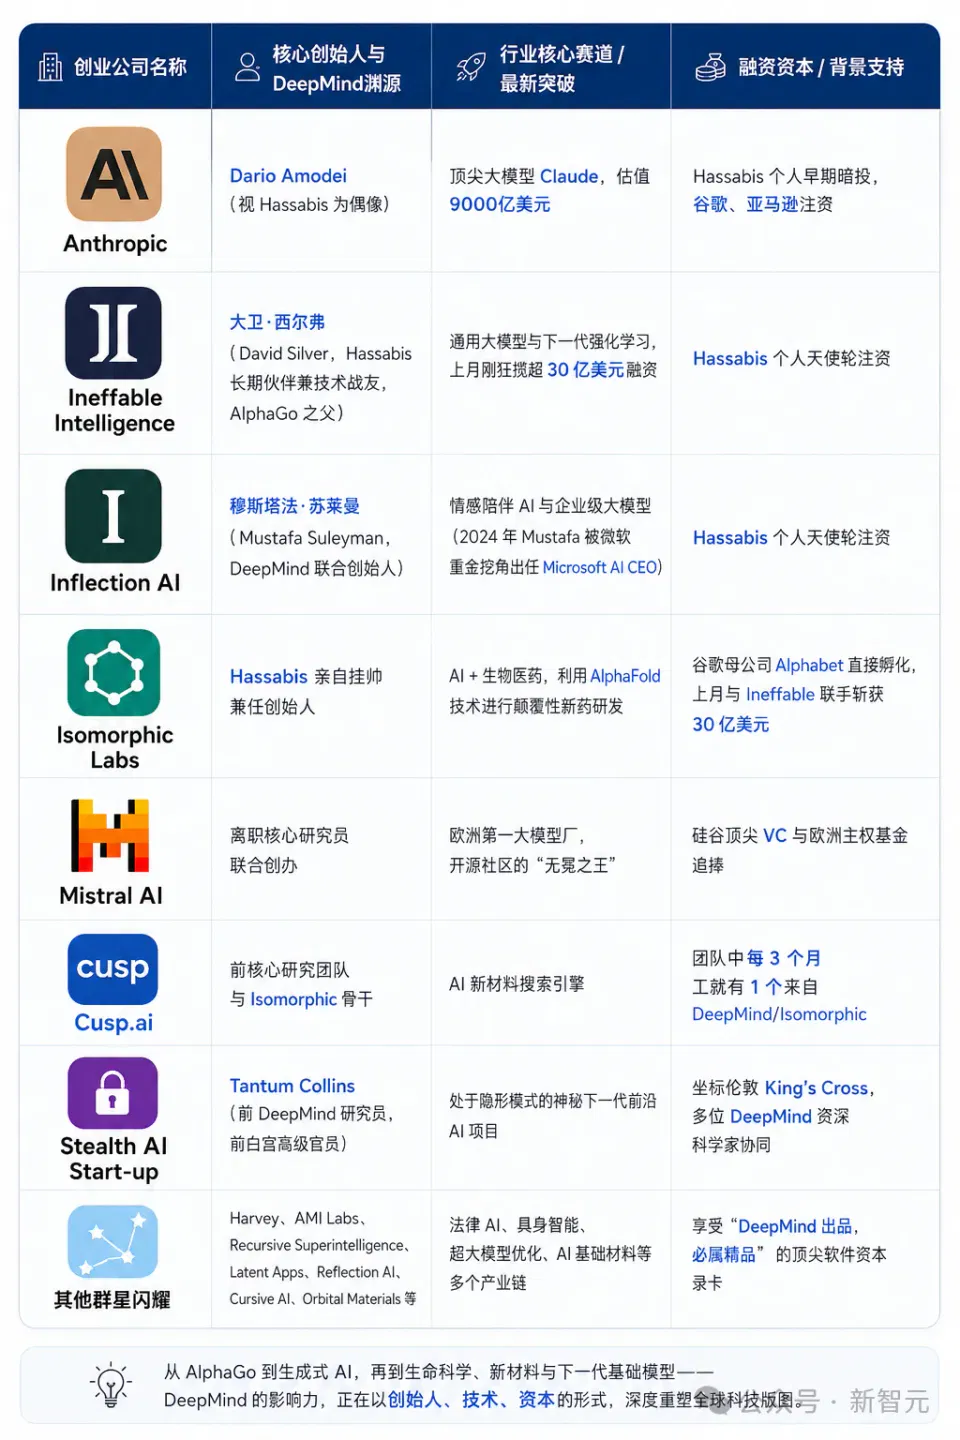
Task: Click the Mistral AI name label
Action: (111, 896)
